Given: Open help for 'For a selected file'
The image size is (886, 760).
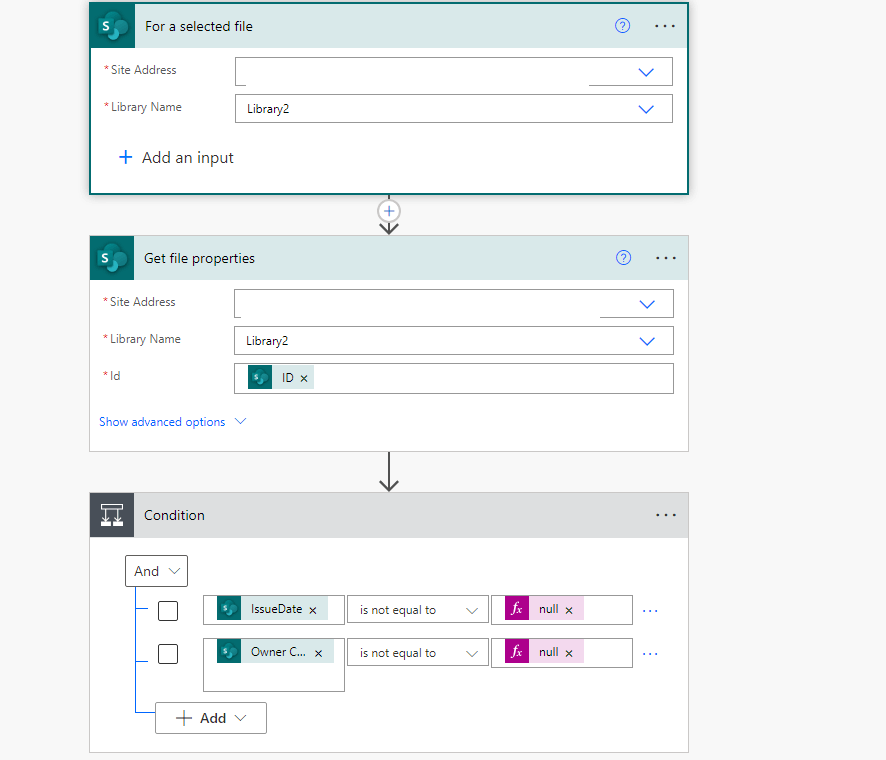Looking at the screenshot, I should pyautogui.click(x=622, y=26).
